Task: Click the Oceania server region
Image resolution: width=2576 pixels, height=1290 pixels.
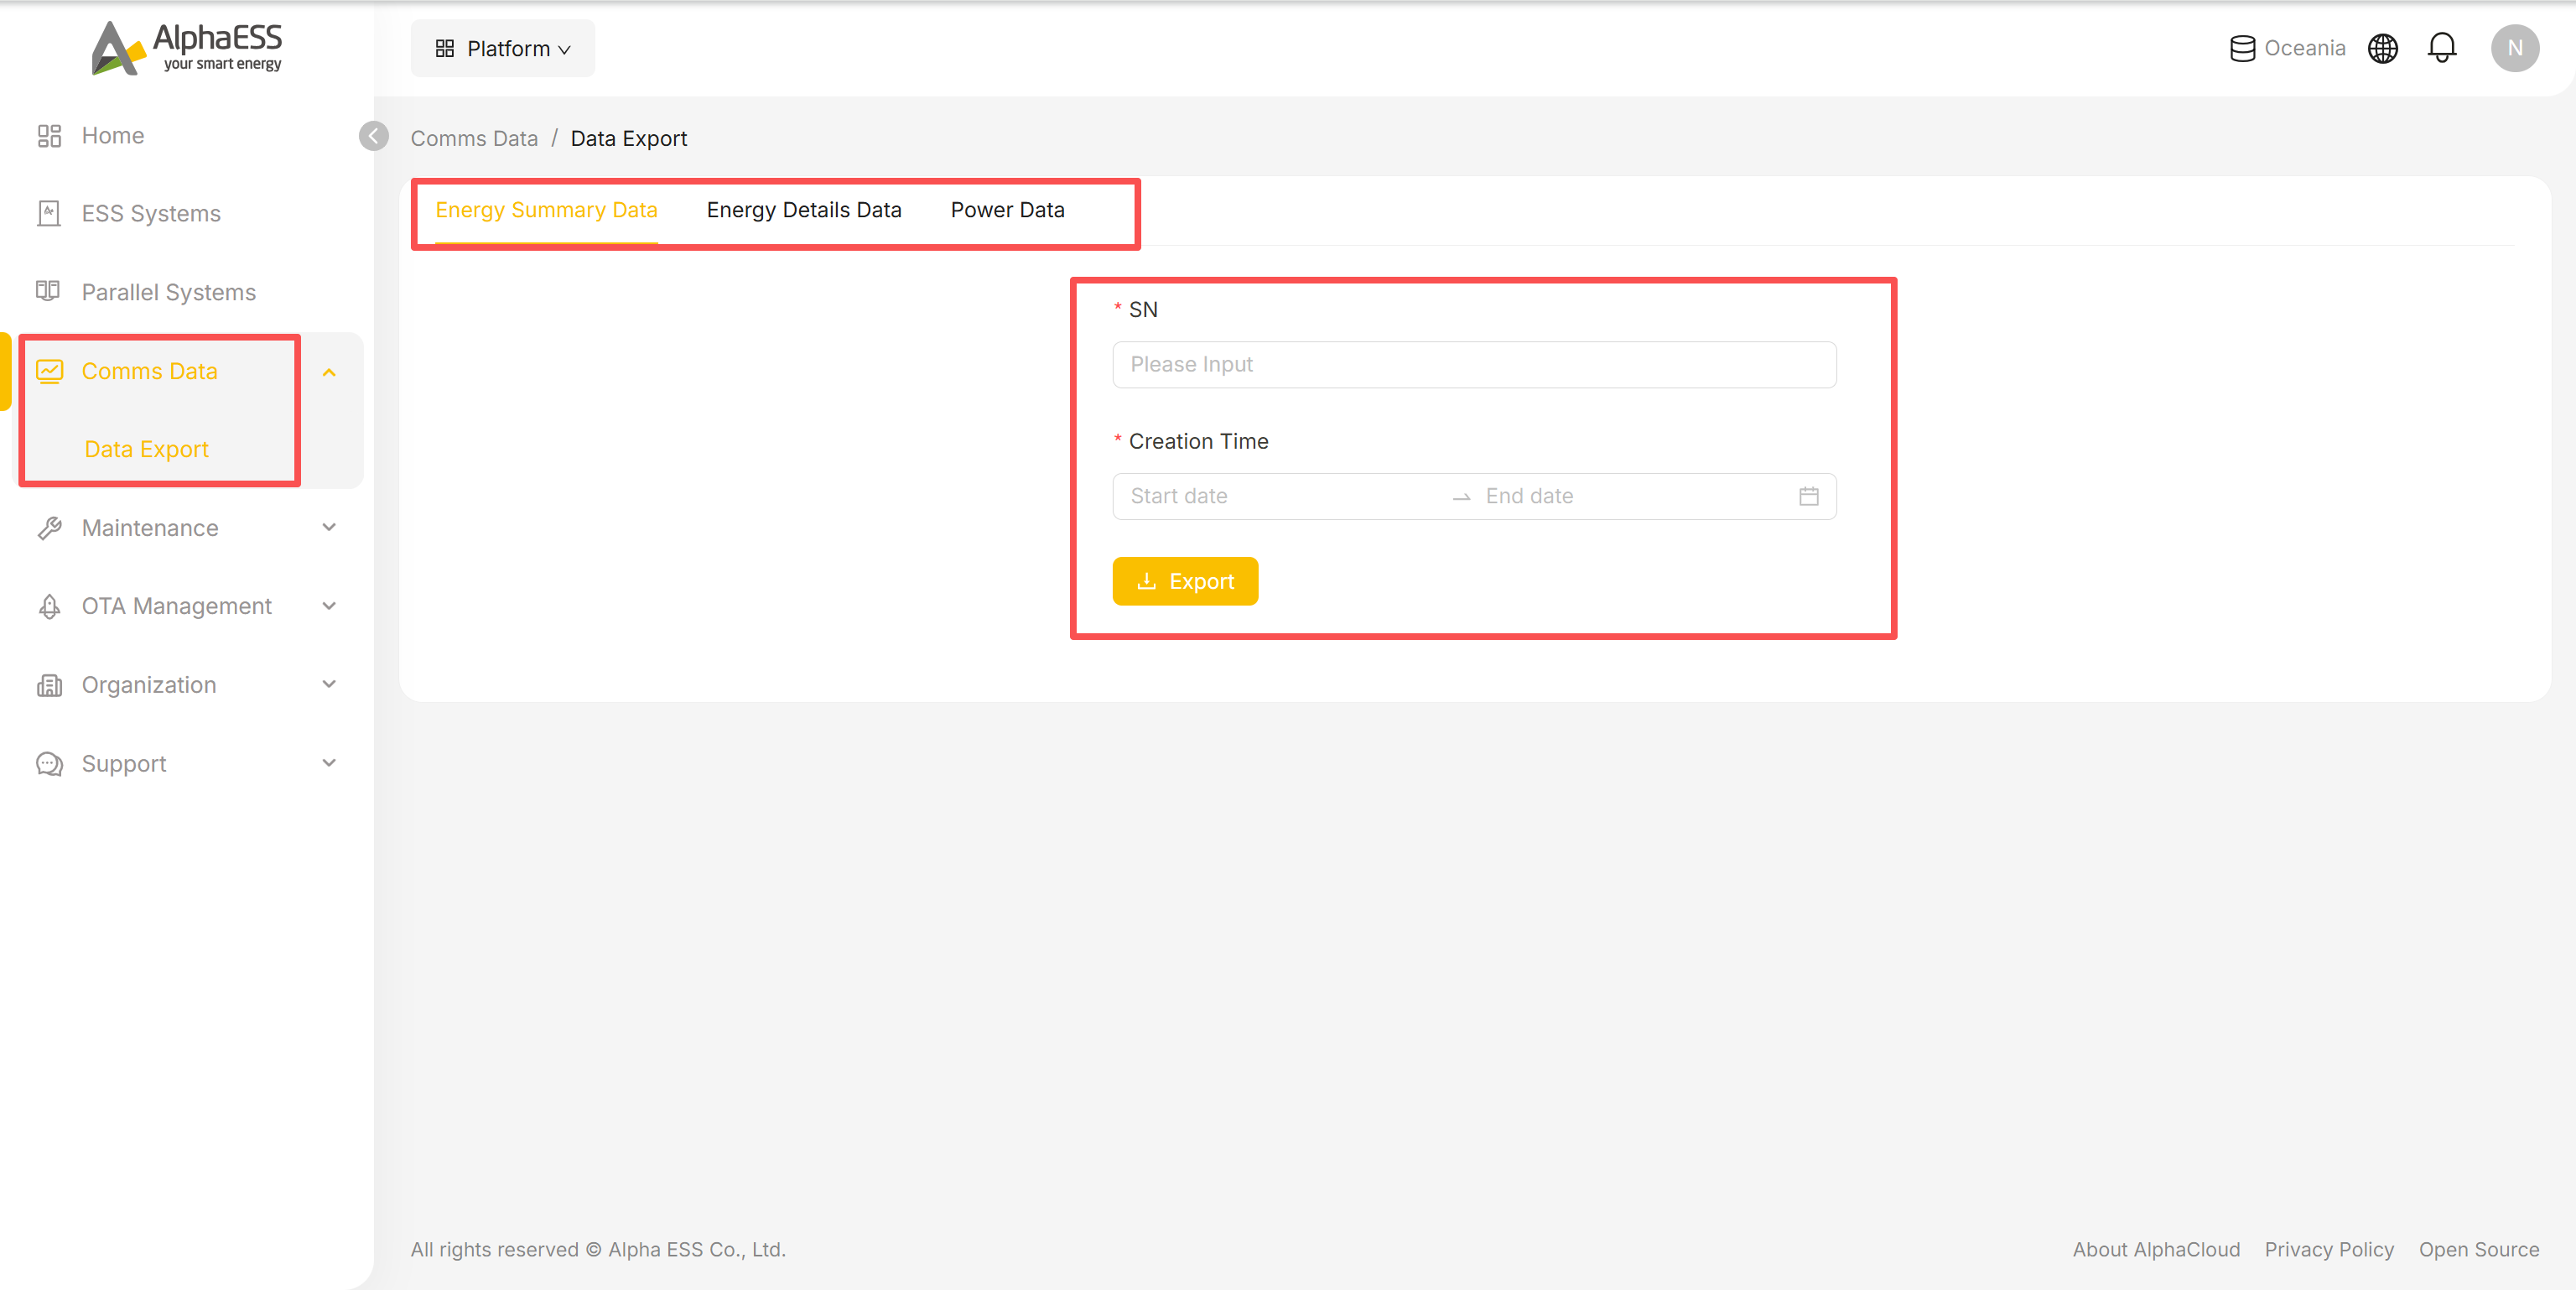Action: click(x=2287, y=48)
